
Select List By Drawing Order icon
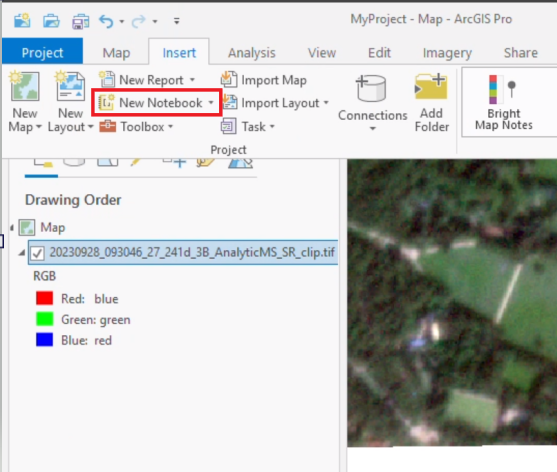click(43, 163)
